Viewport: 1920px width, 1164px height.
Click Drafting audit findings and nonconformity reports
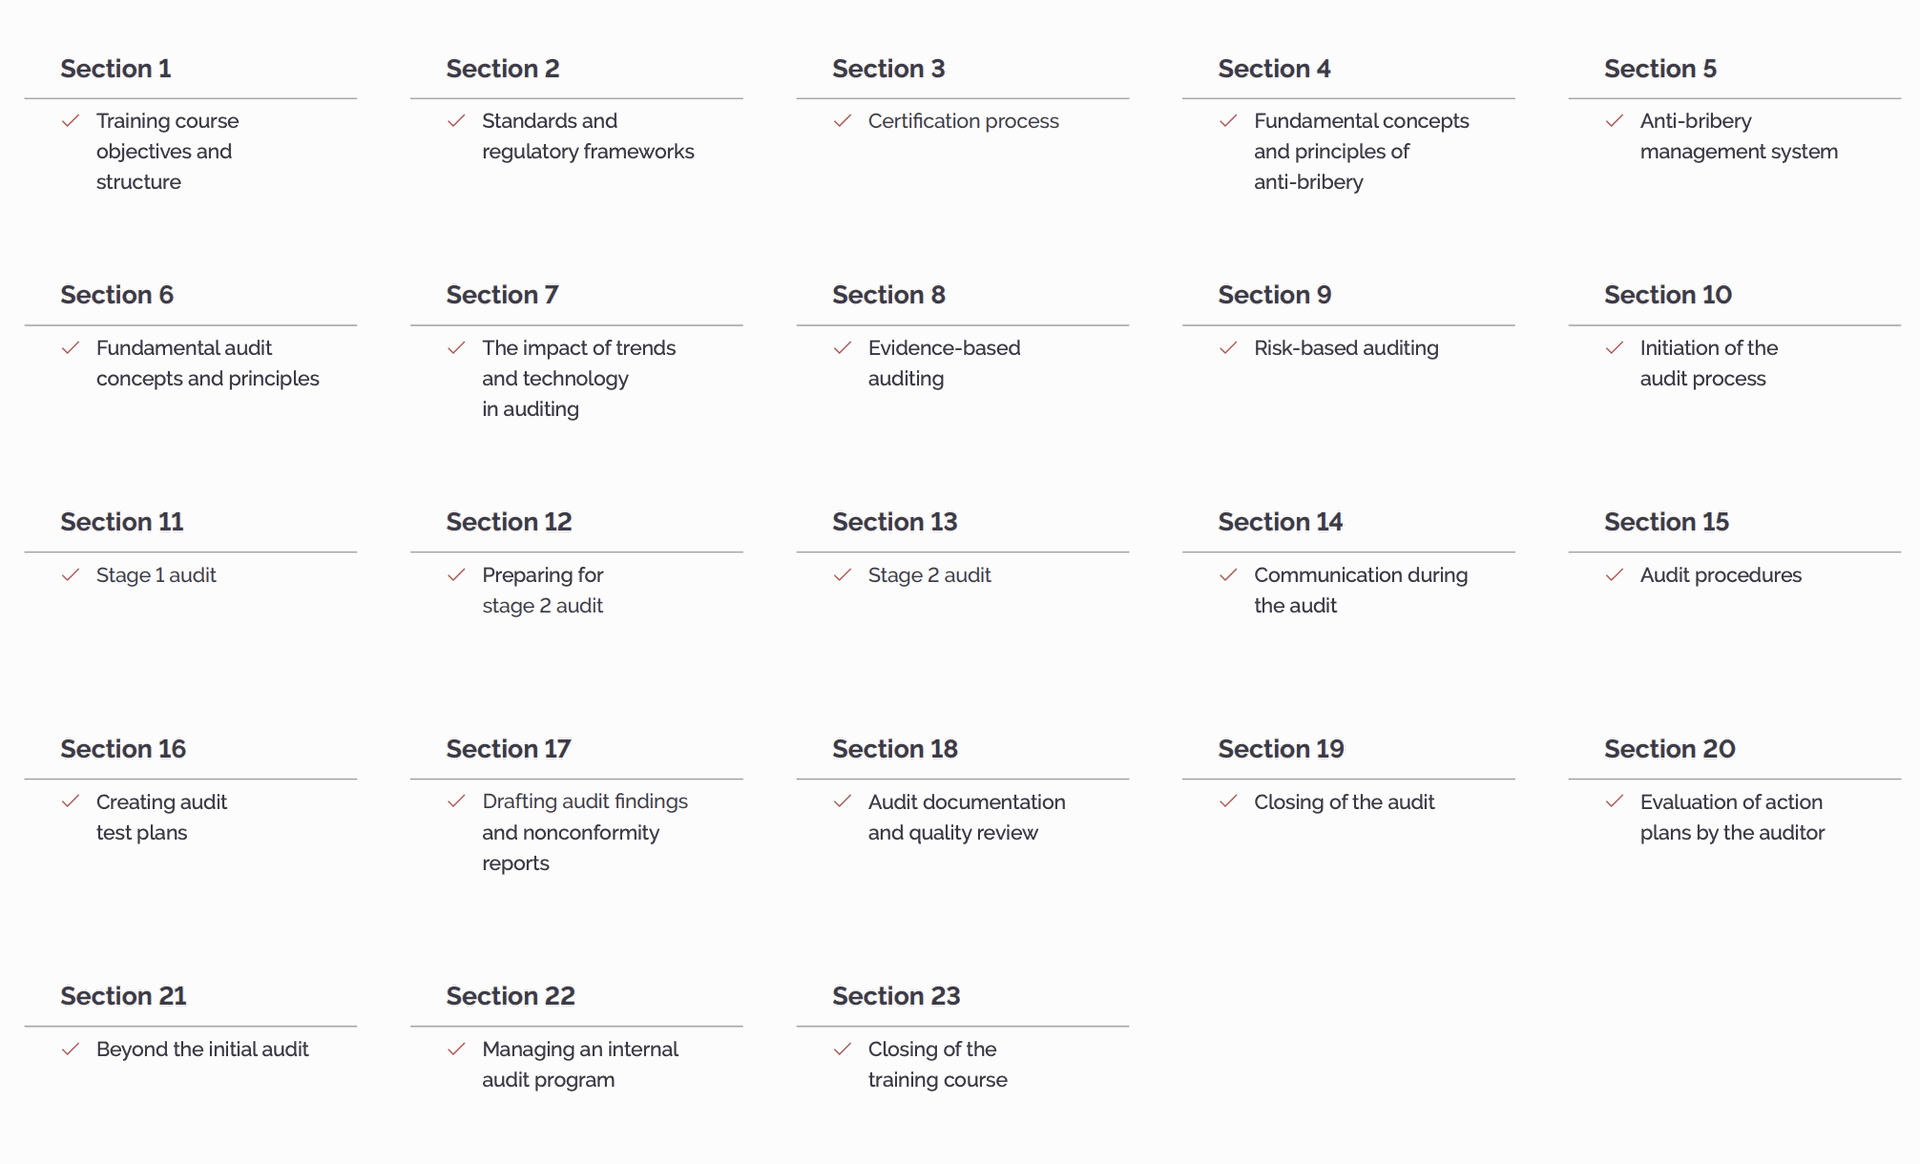click(585, 832)
